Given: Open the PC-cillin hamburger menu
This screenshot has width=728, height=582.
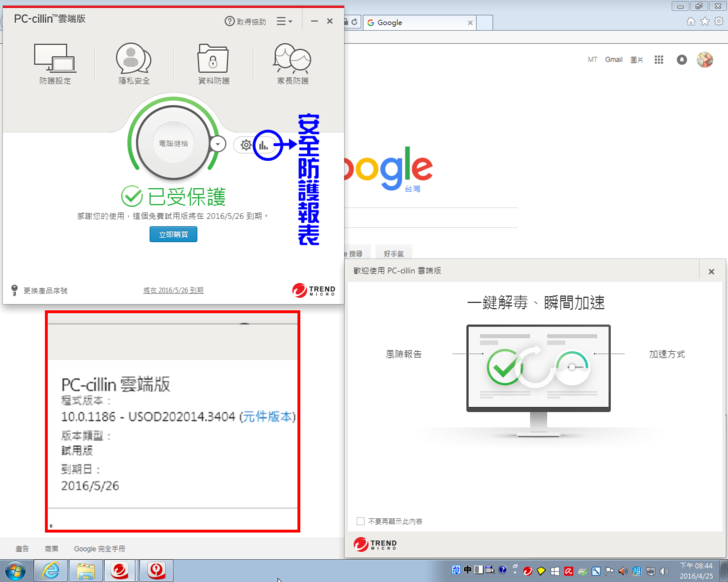Looking at the screenshot, I should coord(284,21).
